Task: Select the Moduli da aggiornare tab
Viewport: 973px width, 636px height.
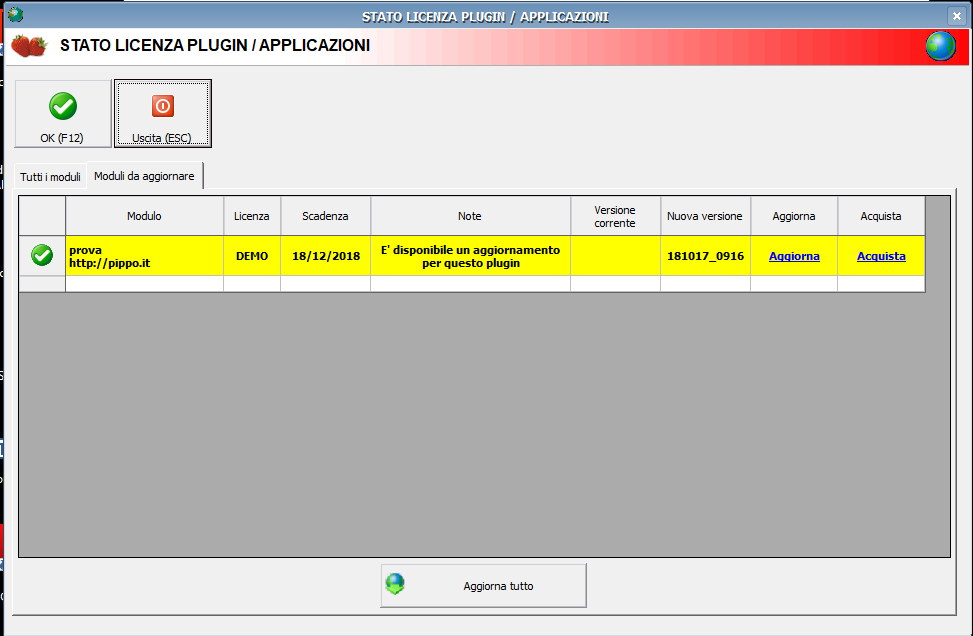Action: [x=145, y=176]
